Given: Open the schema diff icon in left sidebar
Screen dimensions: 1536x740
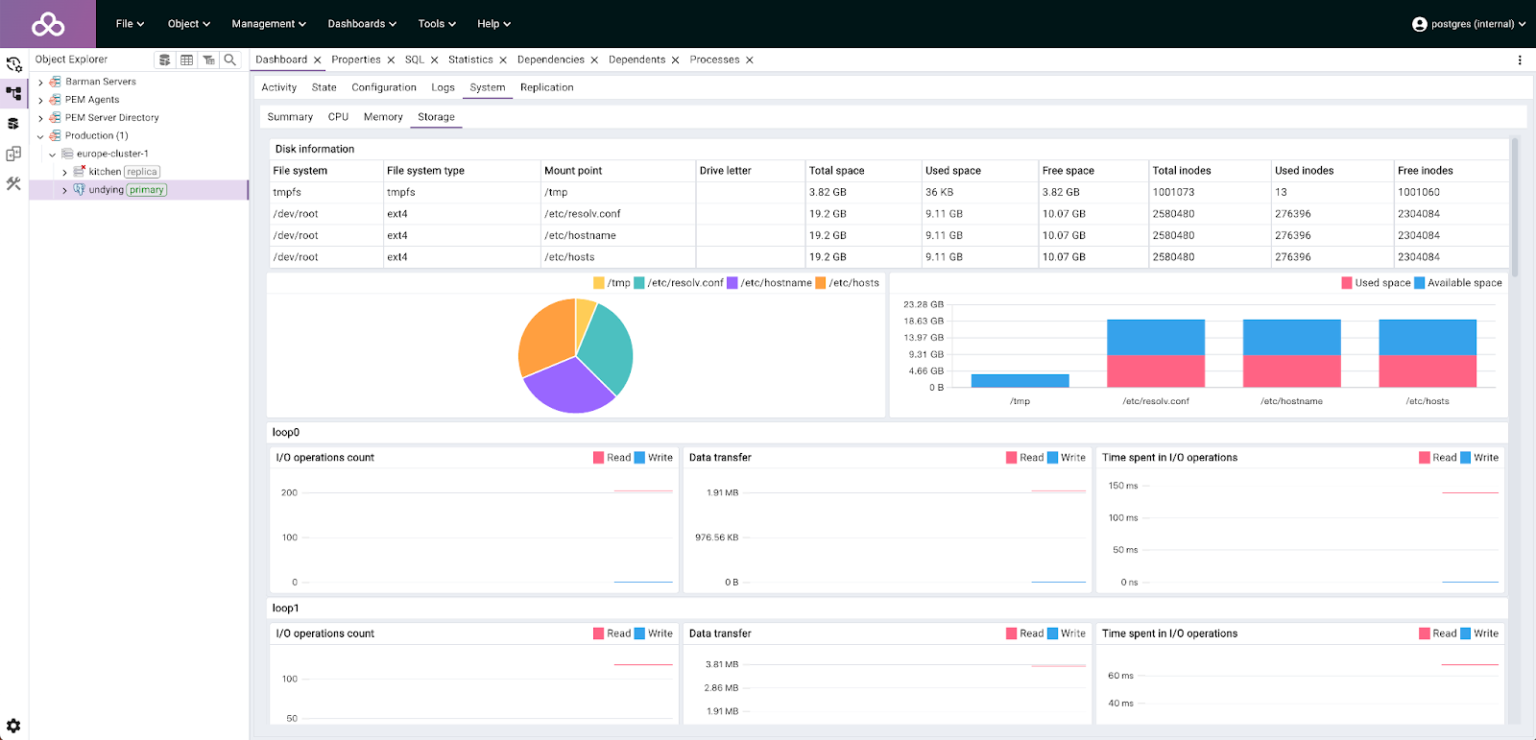Looking at the screenshot, I should pos(14,154).
